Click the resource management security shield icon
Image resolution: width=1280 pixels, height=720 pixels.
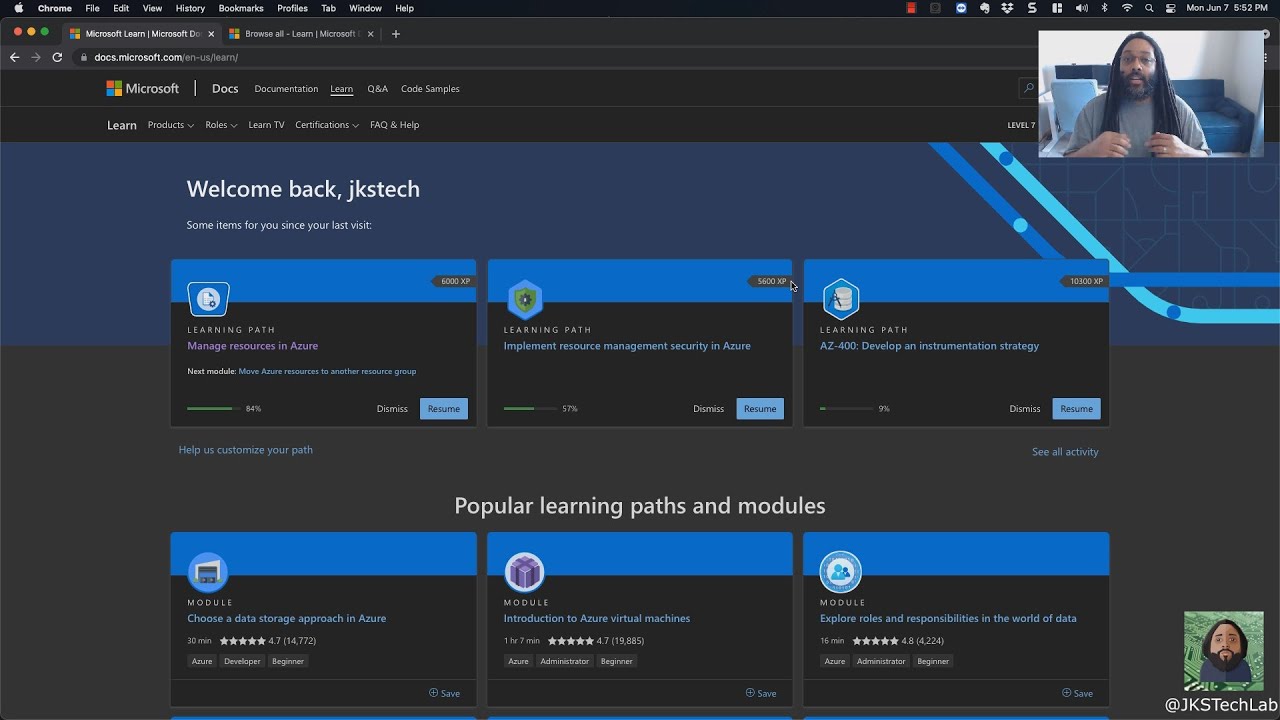coord(524,299)
